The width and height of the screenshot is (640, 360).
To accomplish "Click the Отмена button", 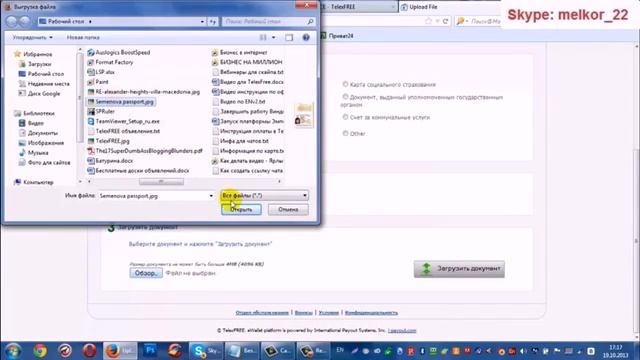I will (288, 209).
